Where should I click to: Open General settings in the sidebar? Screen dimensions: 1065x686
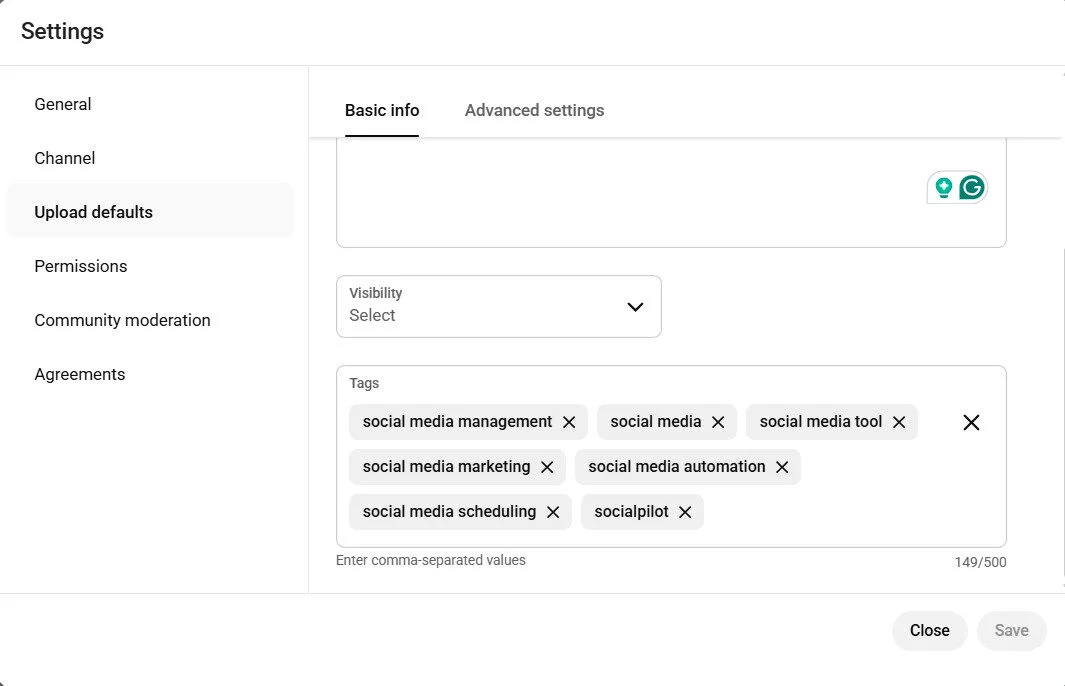click(x=62, y=104)
